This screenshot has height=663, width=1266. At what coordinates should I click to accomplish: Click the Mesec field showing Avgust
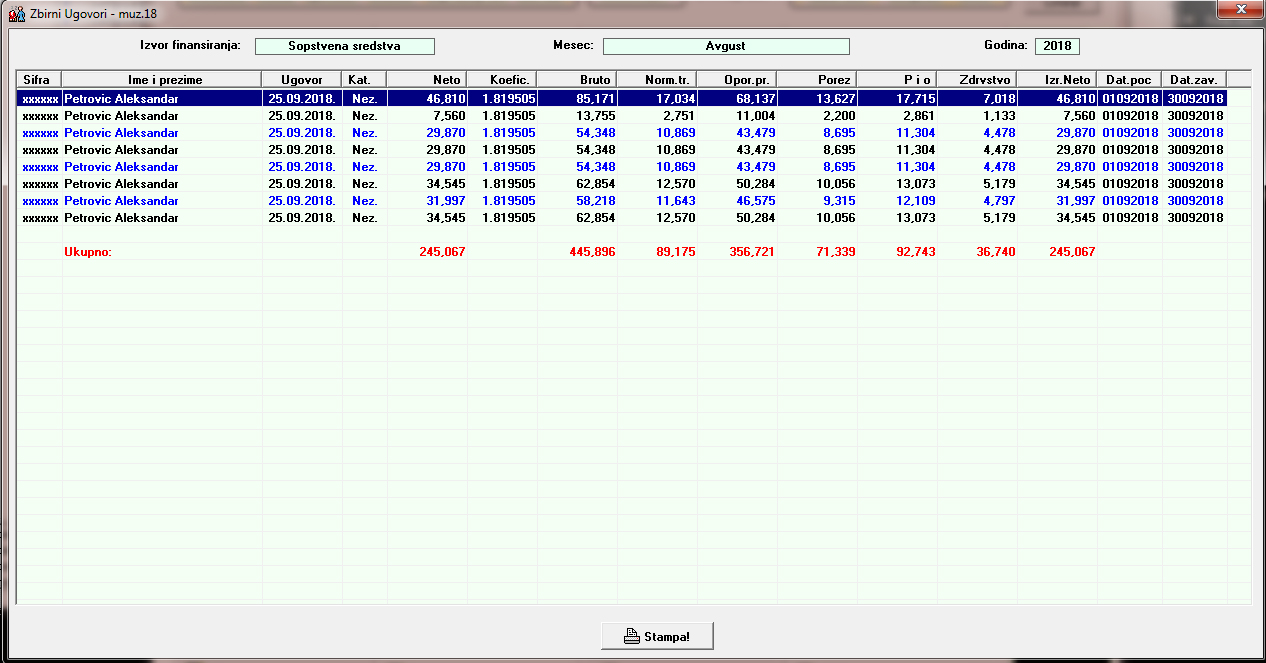click(726, 46)
